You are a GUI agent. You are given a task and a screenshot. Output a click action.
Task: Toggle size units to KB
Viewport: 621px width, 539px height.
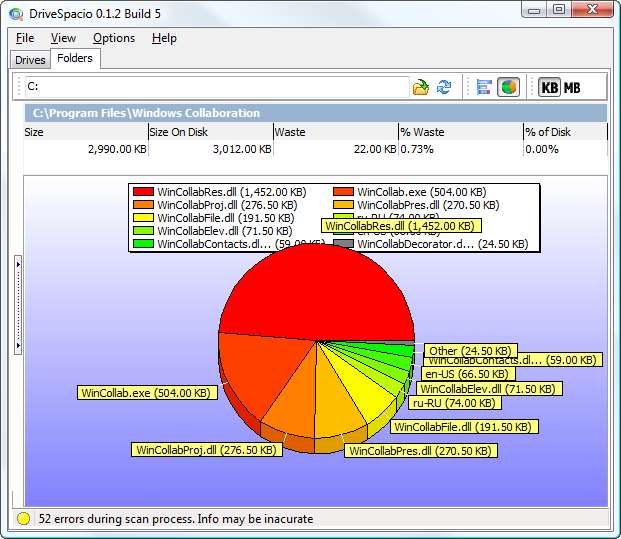(550, 87)
